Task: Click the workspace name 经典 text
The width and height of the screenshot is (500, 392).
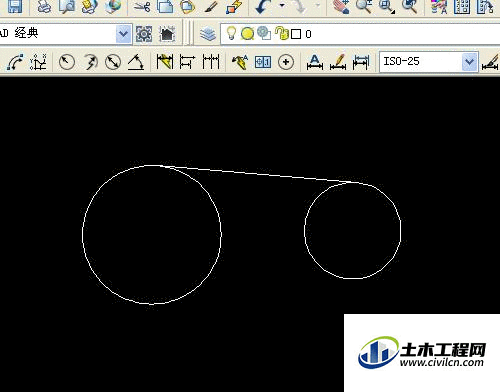Action: [x=26, y=33]
